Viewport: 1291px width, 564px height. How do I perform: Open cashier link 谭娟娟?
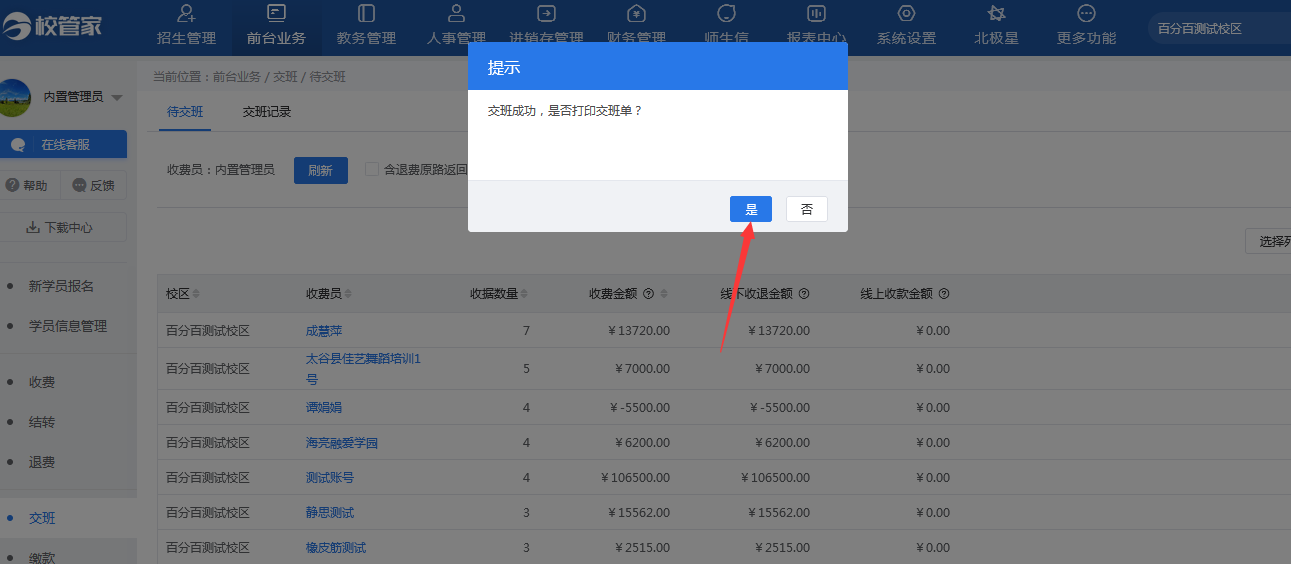[x=324, y=407]
